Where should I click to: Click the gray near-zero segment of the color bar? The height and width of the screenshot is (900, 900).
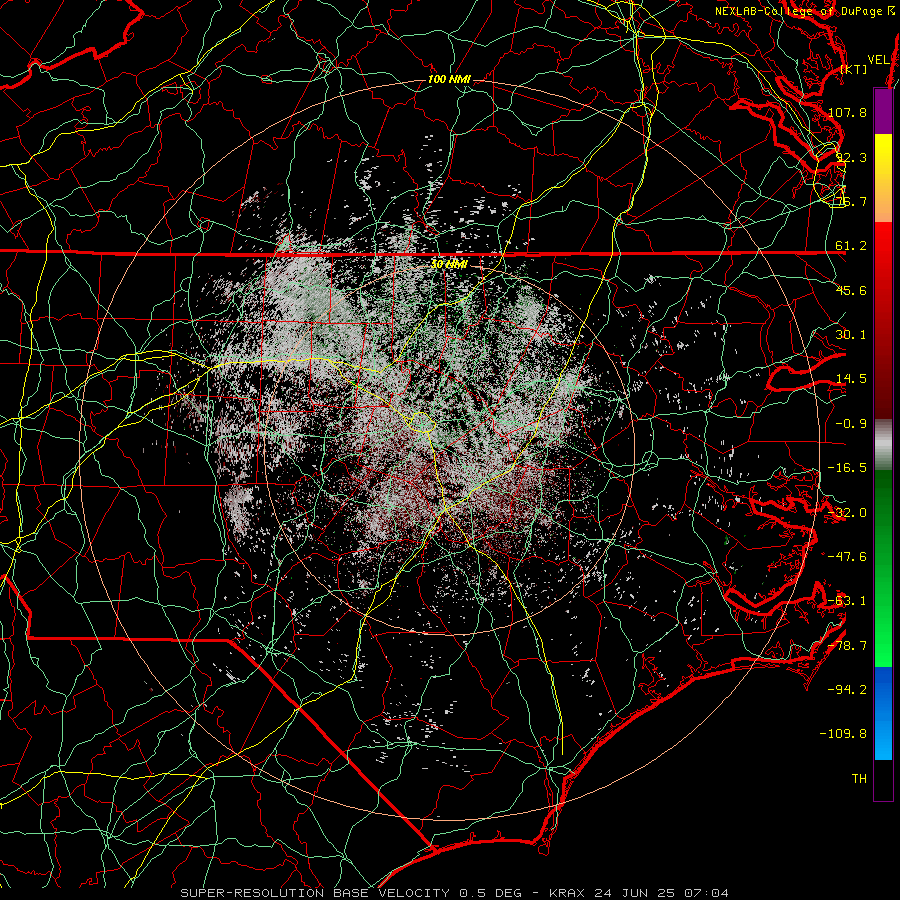[883, 445]
